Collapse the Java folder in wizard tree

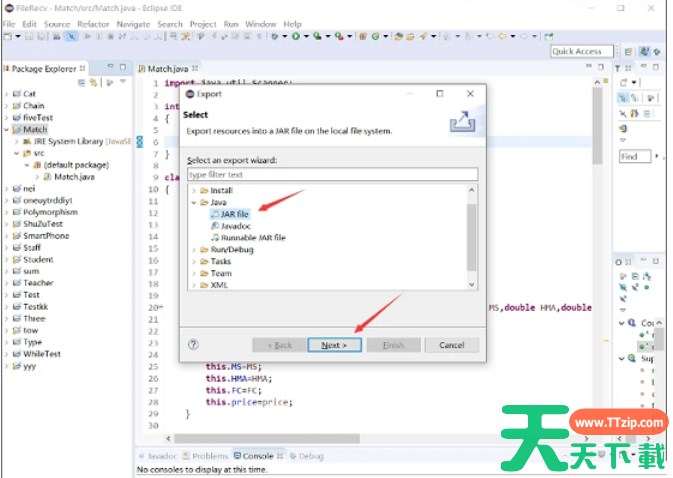click(193, 202)
